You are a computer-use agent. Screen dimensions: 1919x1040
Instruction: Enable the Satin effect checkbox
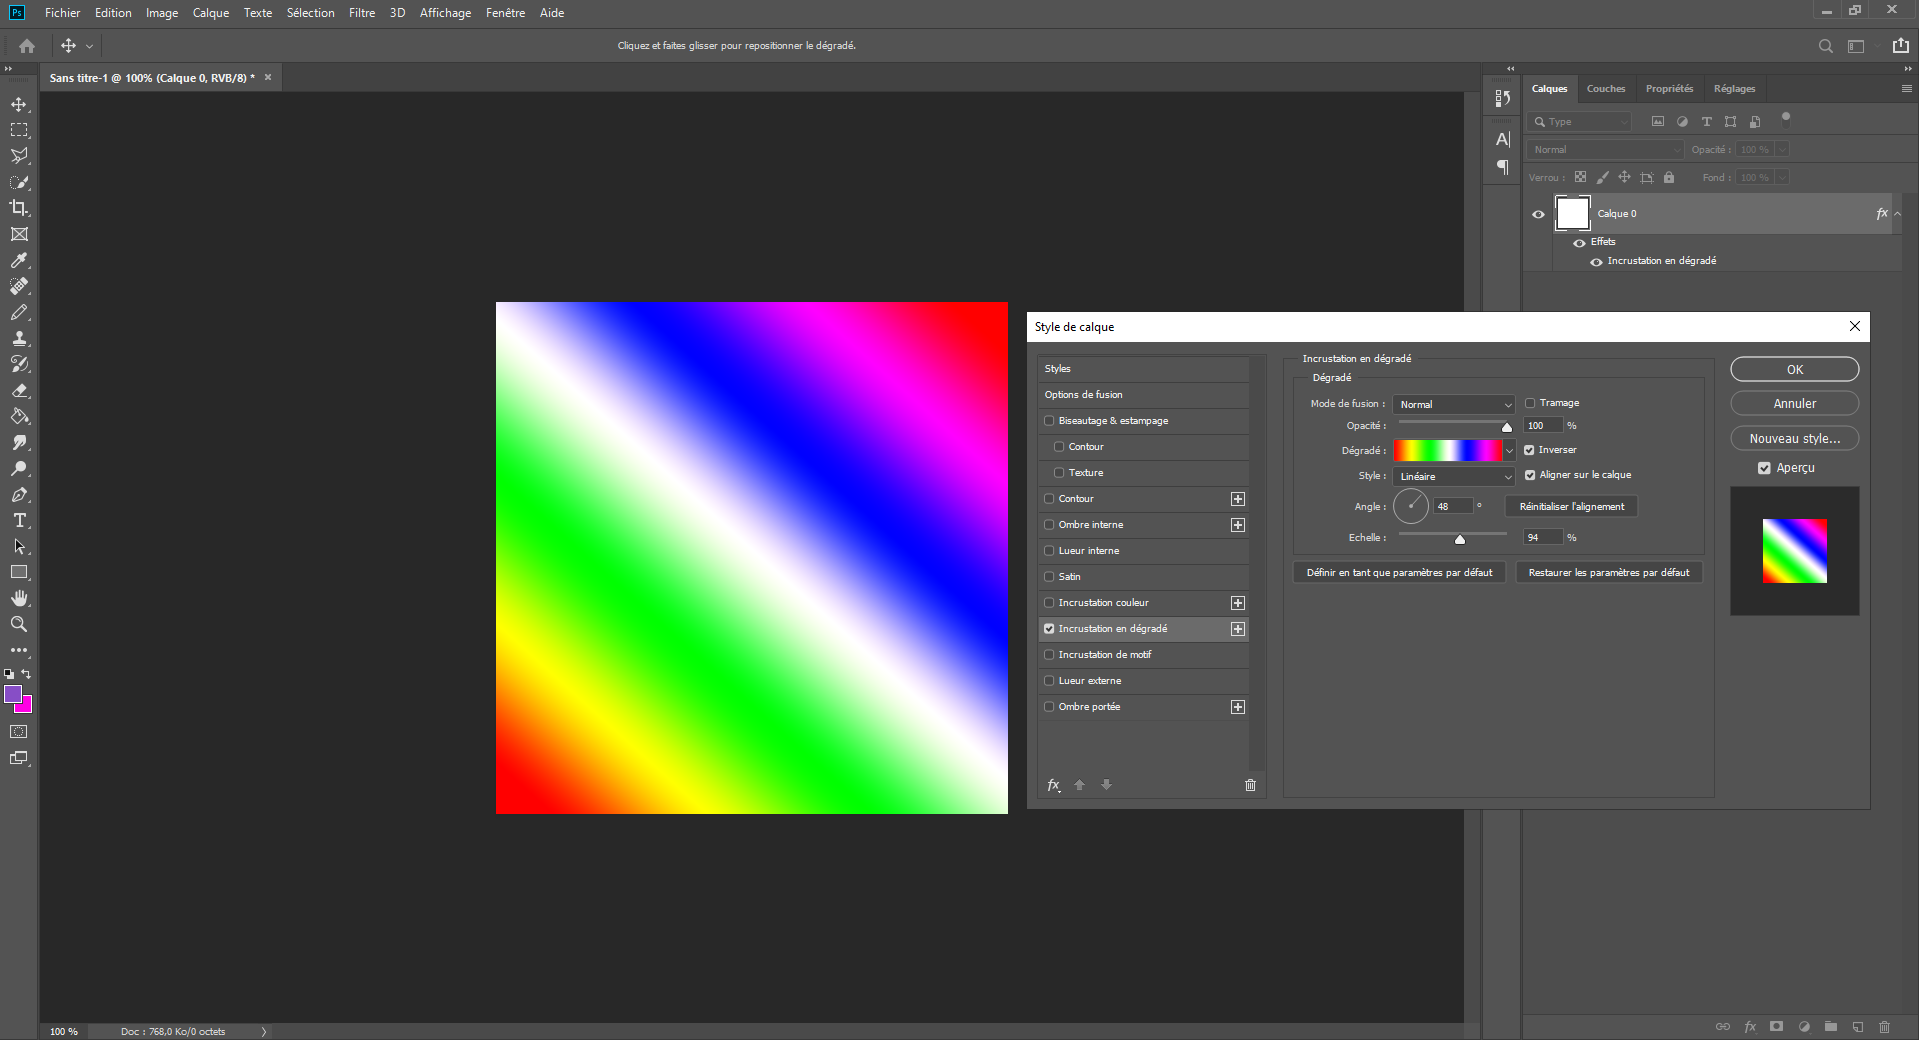1049,577
